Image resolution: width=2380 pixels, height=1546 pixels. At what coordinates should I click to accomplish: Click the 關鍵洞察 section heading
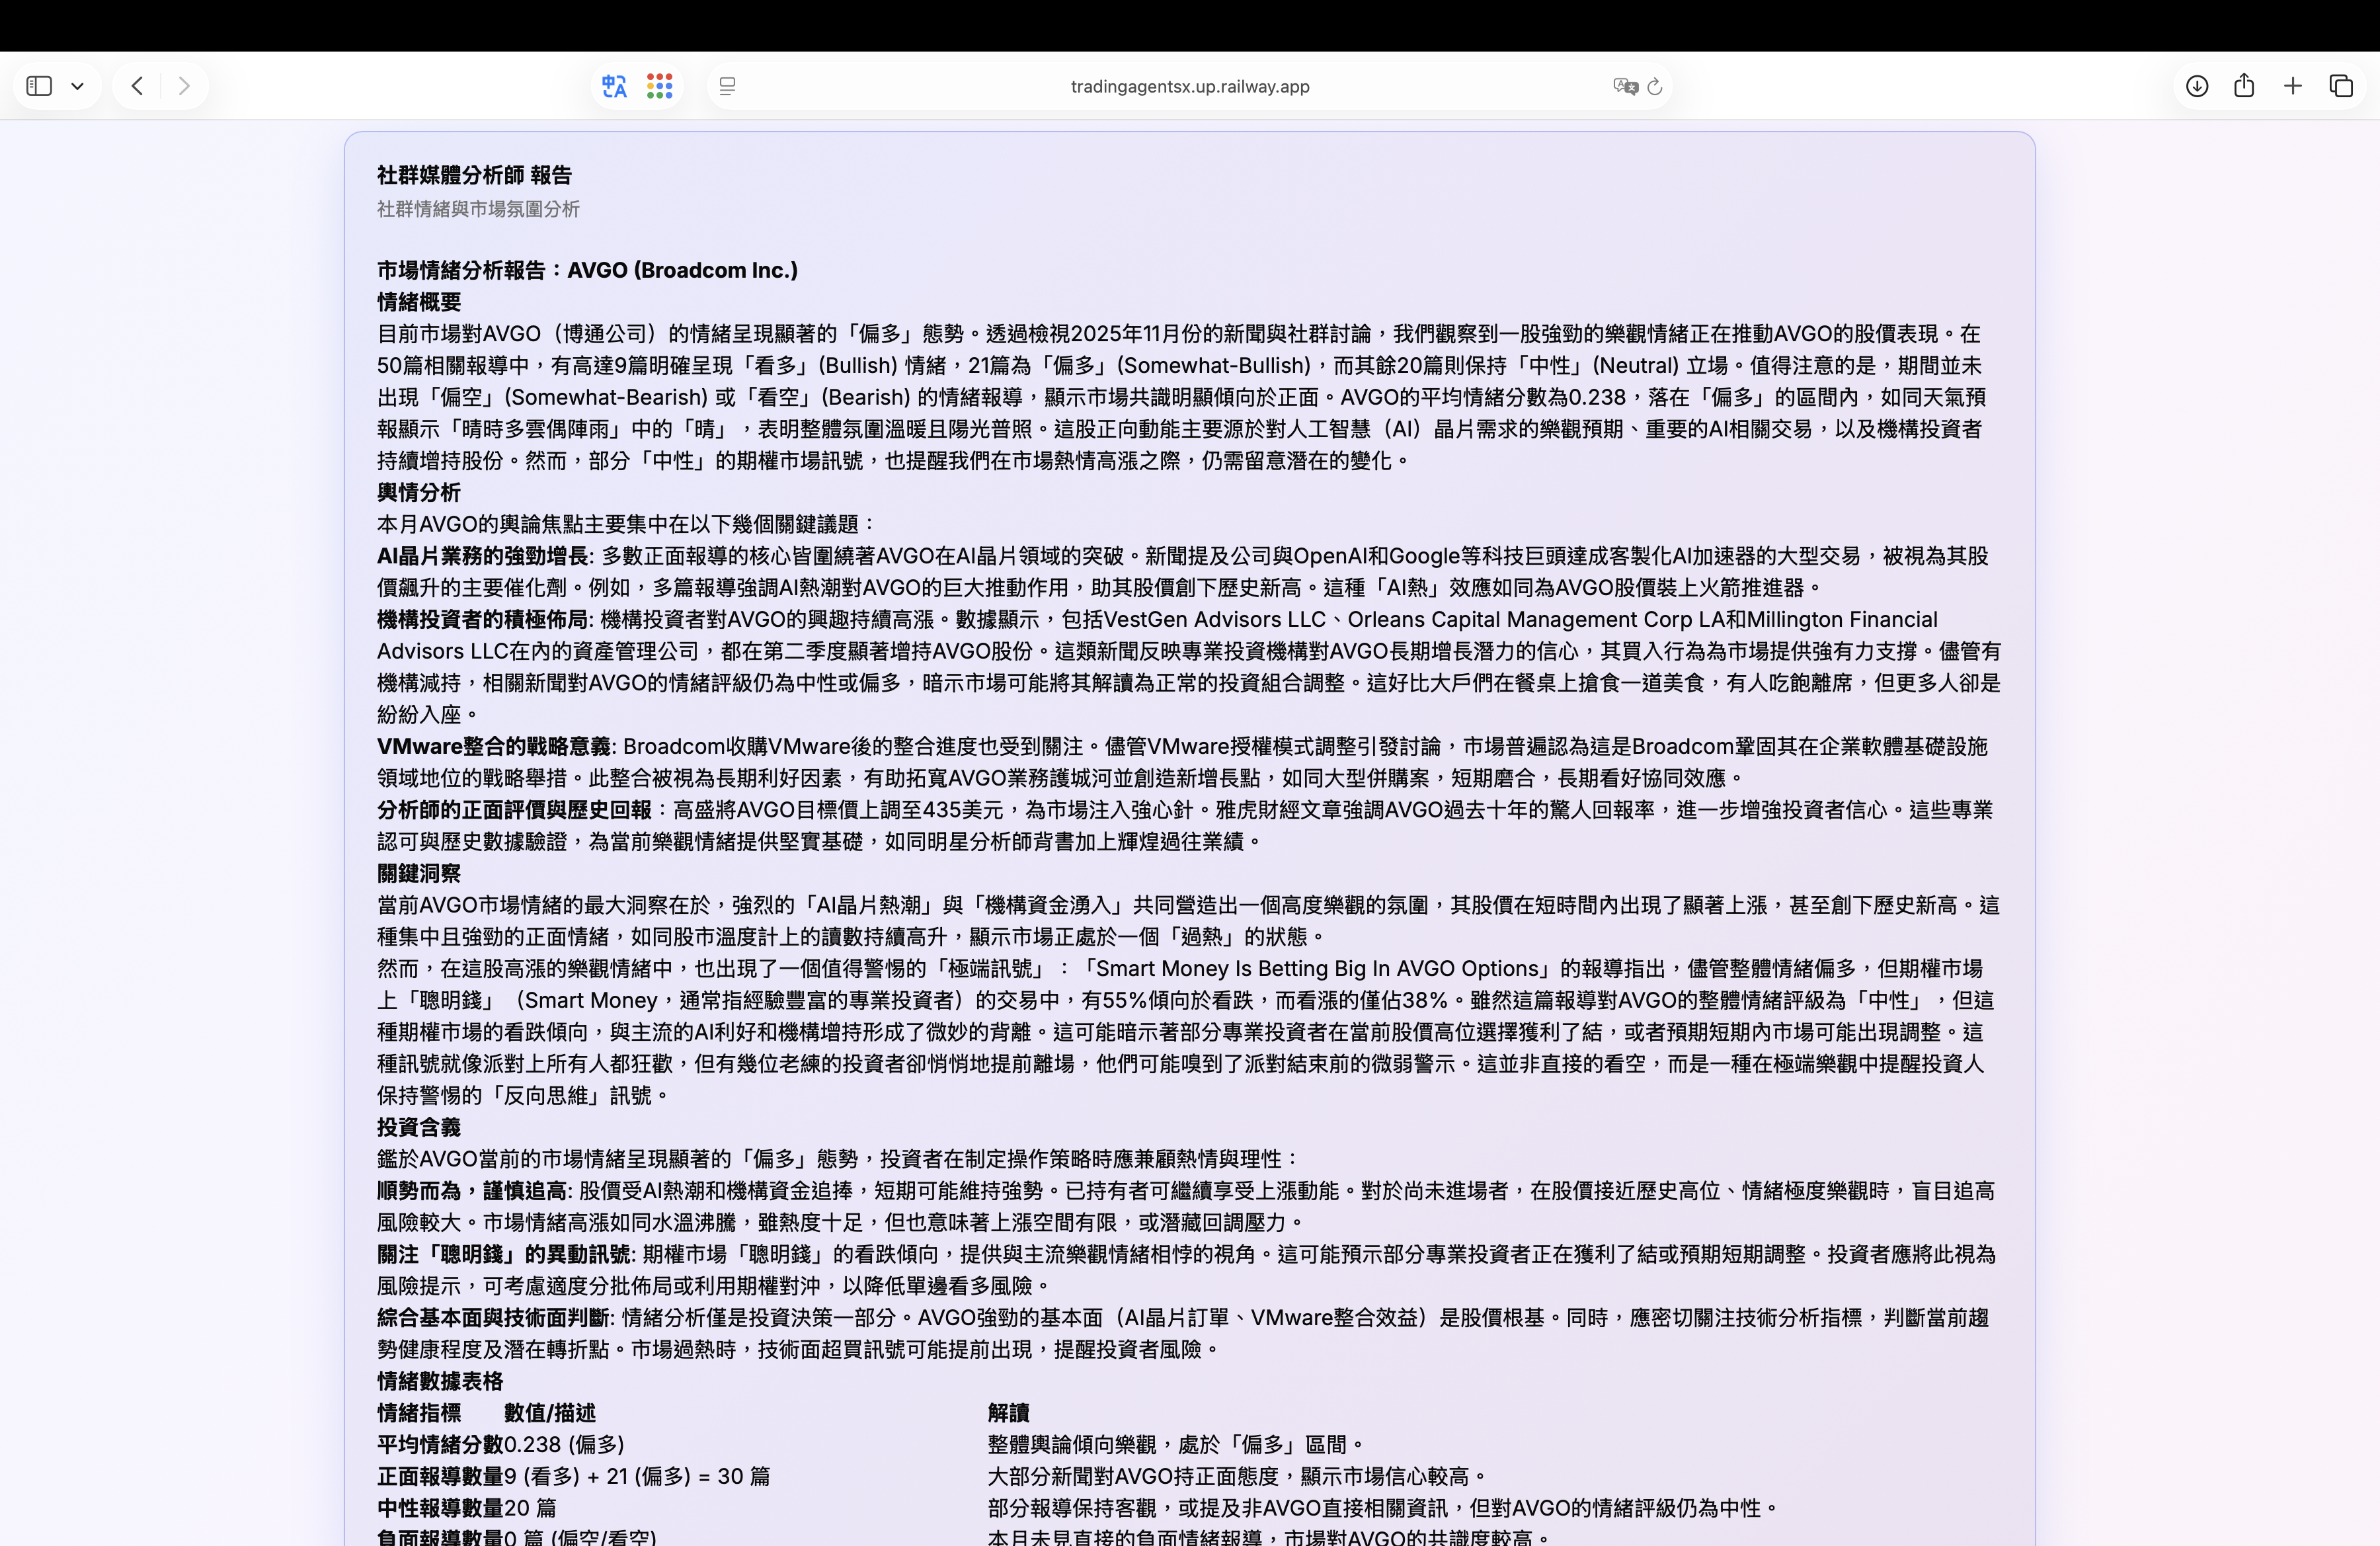[x=419, y=873]
